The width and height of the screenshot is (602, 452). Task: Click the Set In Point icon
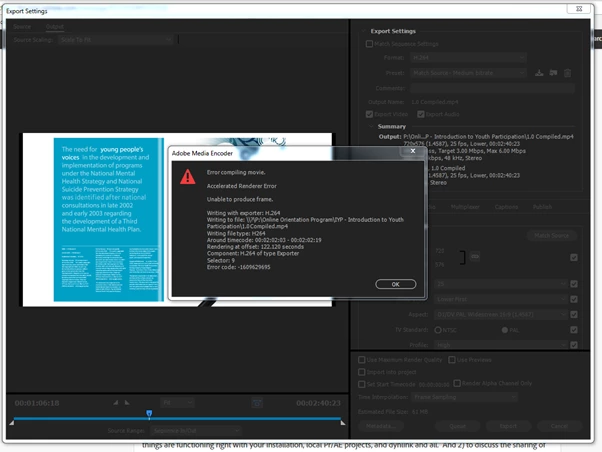click(116, 402)
